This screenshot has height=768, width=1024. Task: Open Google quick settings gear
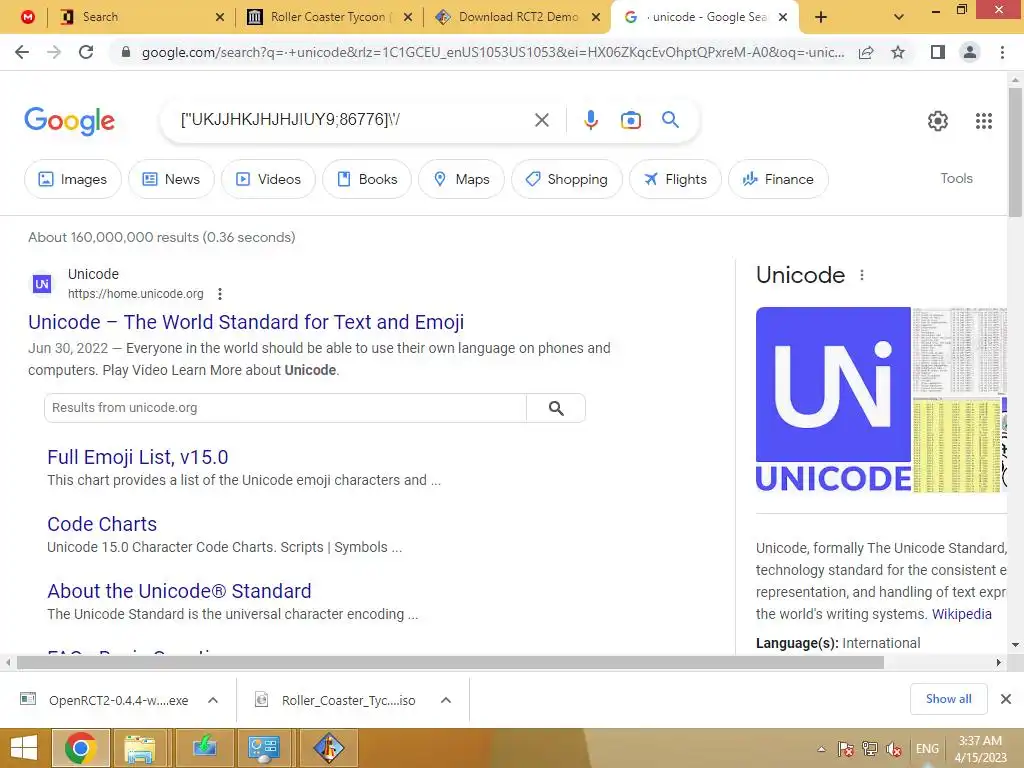[x=938, y=121]
